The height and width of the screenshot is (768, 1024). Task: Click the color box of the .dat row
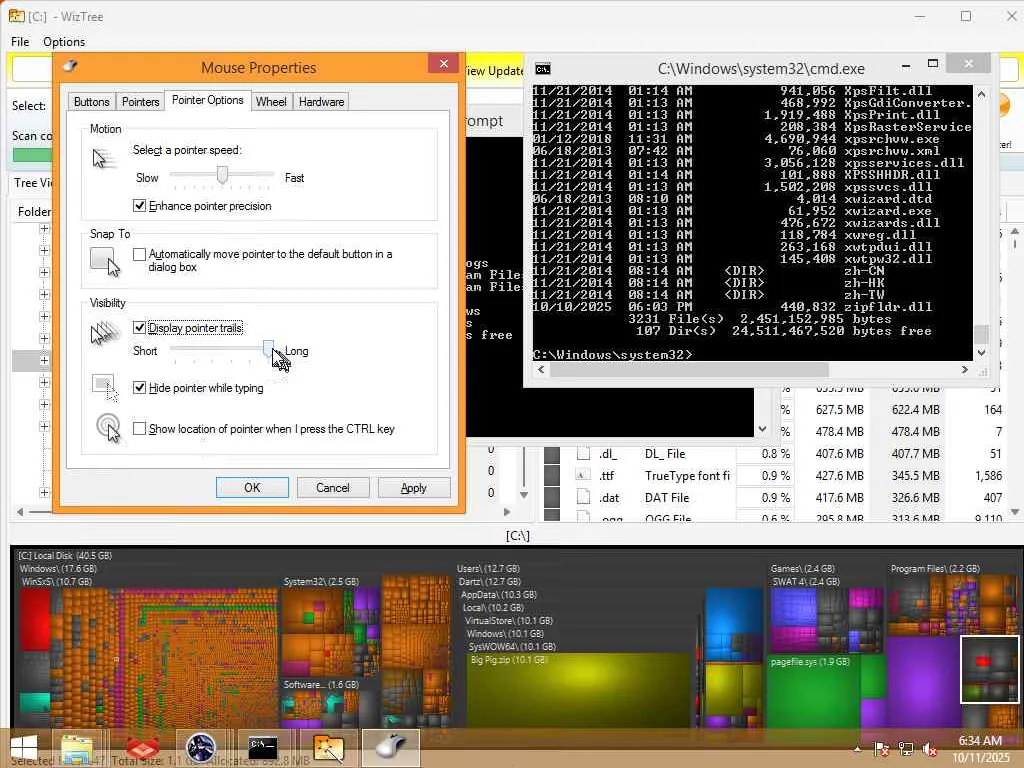pyautogui.click(x=552, y=497)
